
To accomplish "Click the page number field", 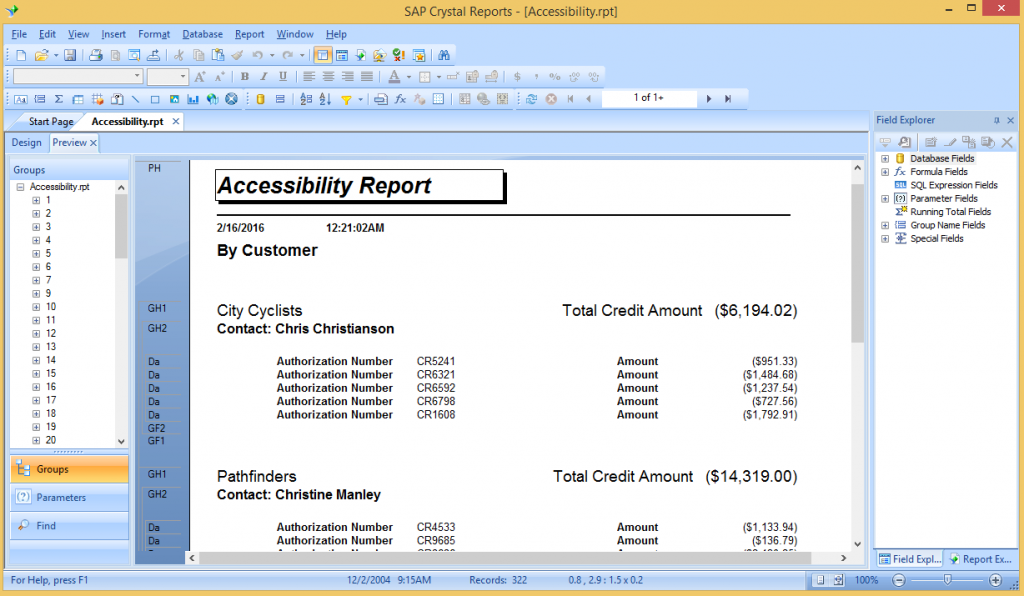I will coord(649,98).
